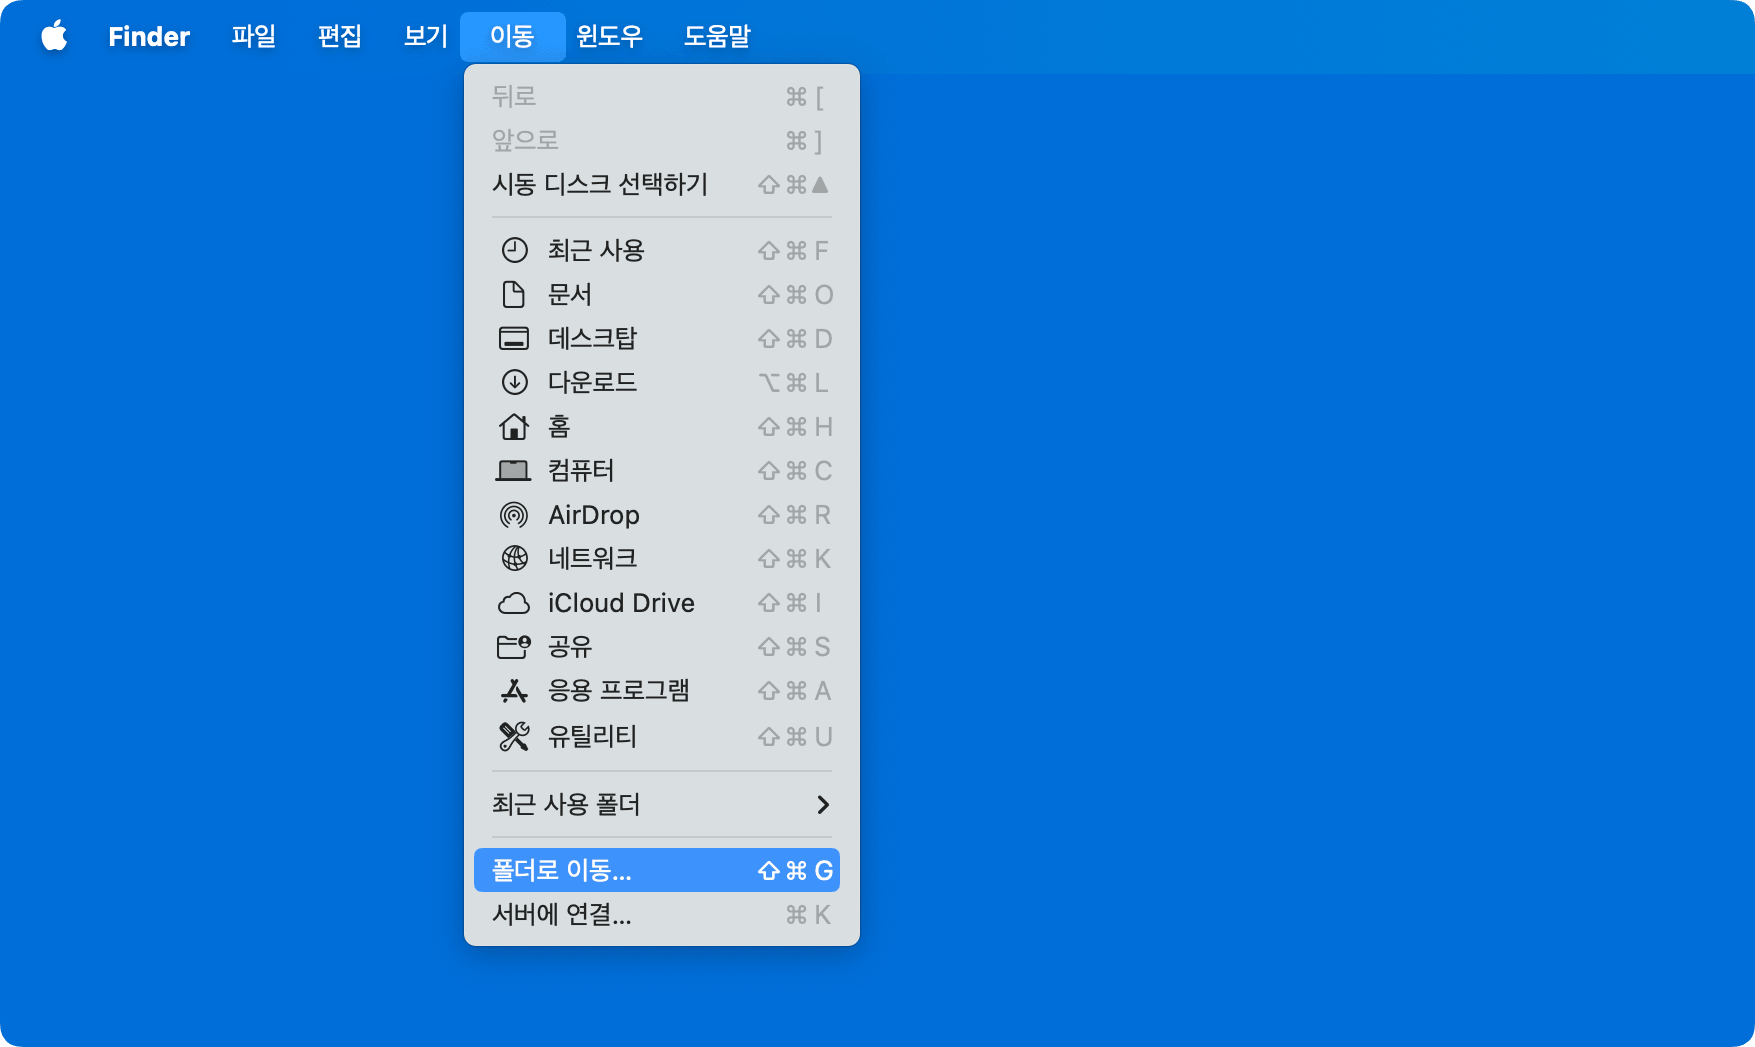Open the 파일 menu
The image size is (1755, 1047).
pos(254,36)
